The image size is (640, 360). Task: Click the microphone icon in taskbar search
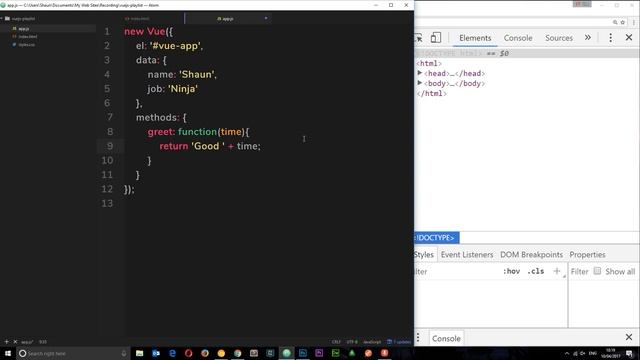tap(124, 353)
